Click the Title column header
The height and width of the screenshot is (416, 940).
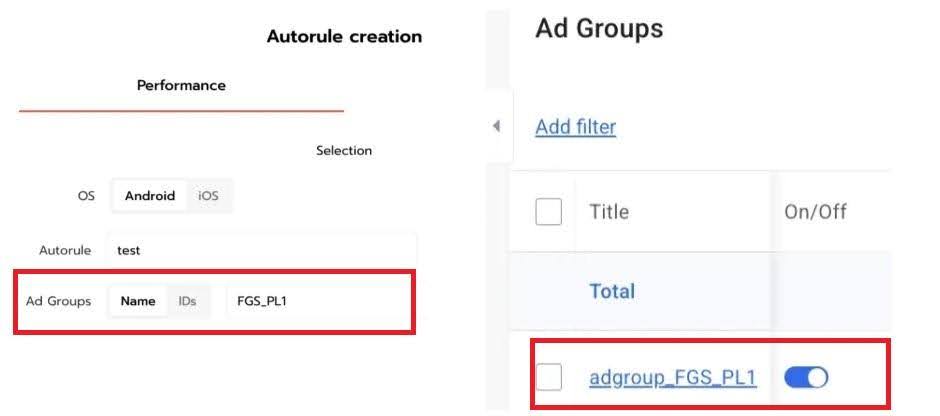click(609, 212)
